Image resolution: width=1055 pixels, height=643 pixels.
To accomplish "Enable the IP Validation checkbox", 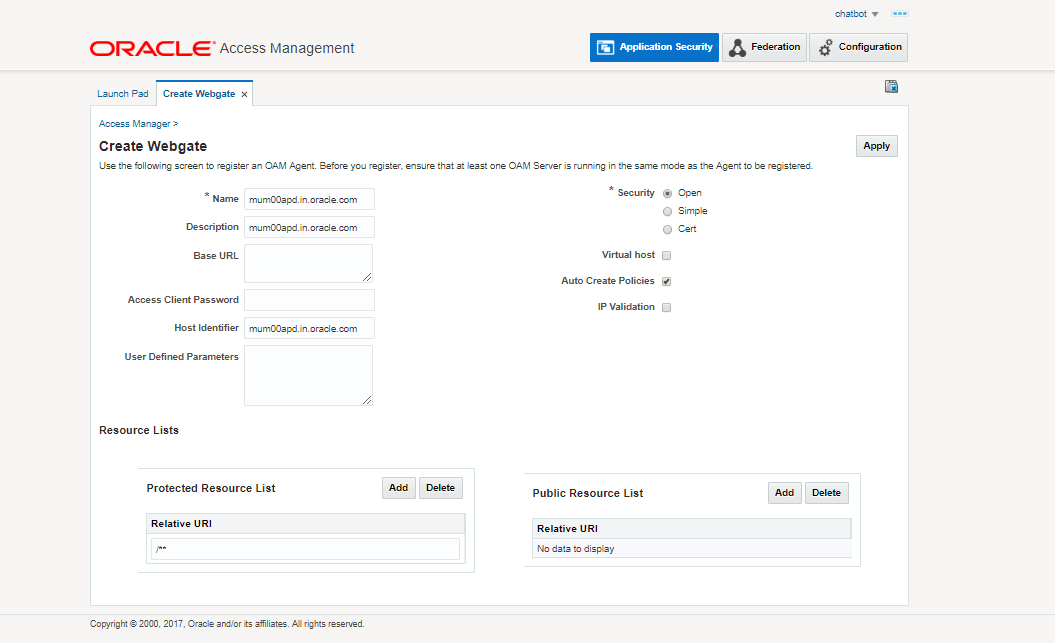I will tap(667, 307).
